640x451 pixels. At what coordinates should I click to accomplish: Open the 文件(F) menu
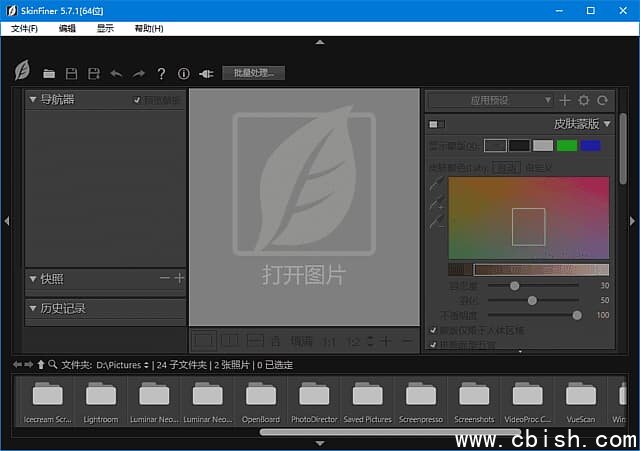point(24,29)
